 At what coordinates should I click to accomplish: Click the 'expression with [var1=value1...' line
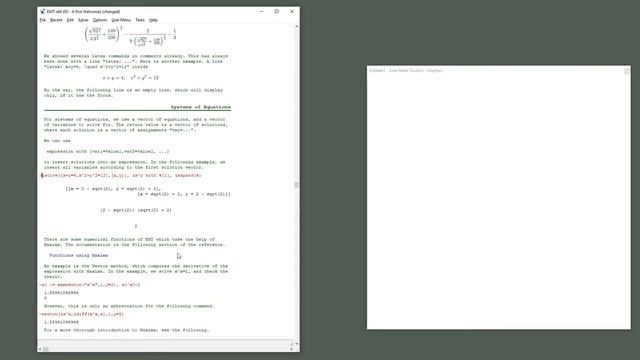tap(107, 151)
